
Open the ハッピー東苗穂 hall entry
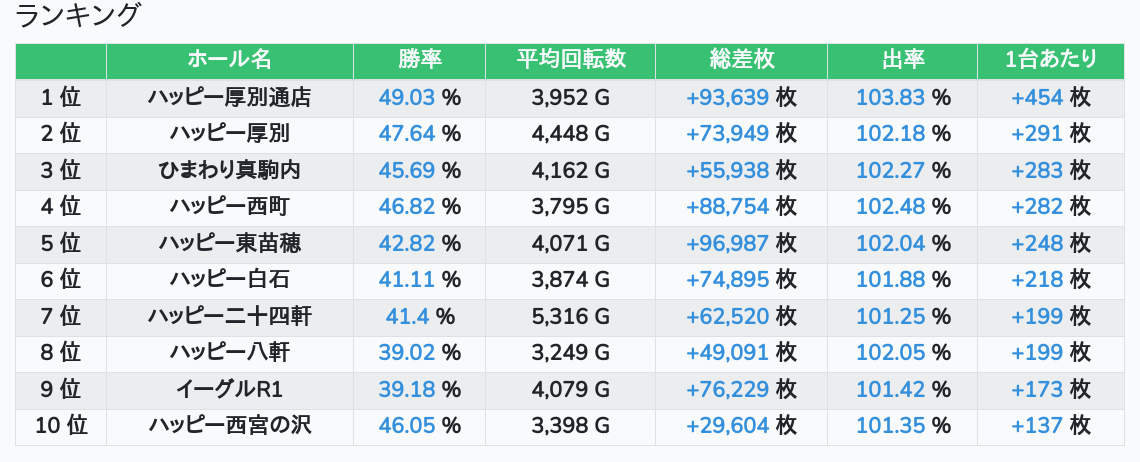coord(230,243)
